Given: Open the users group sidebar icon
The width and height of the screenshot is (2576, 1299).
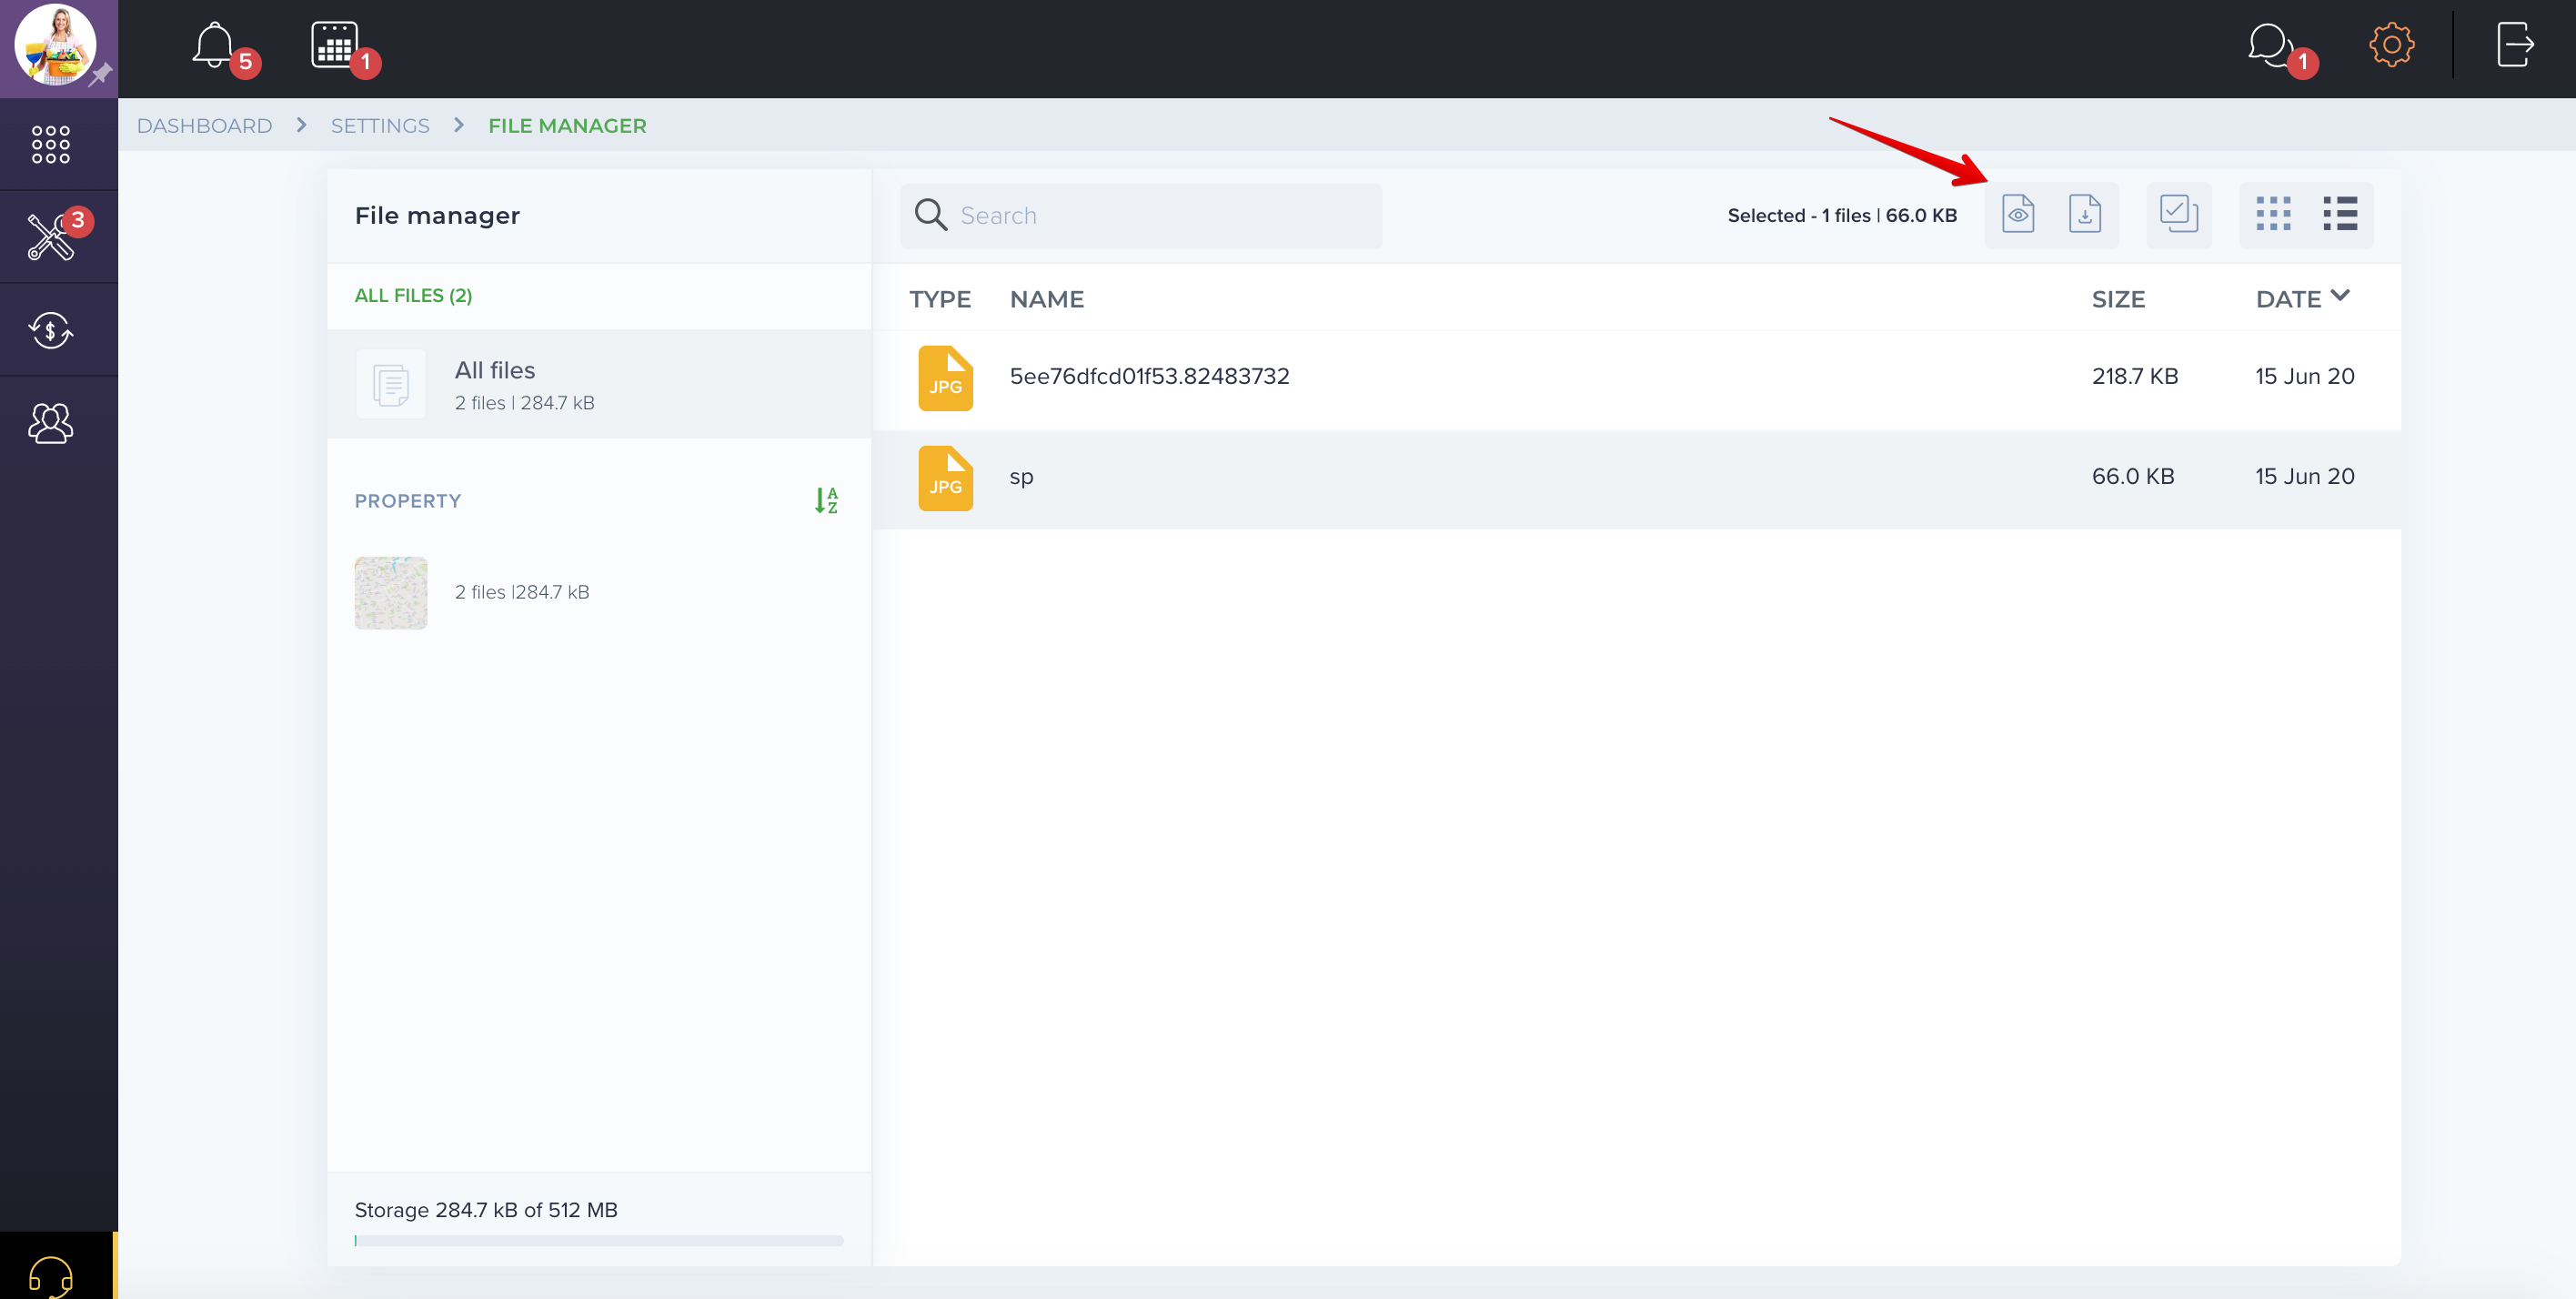Looking at the screenshot, I should coord(51,423).
